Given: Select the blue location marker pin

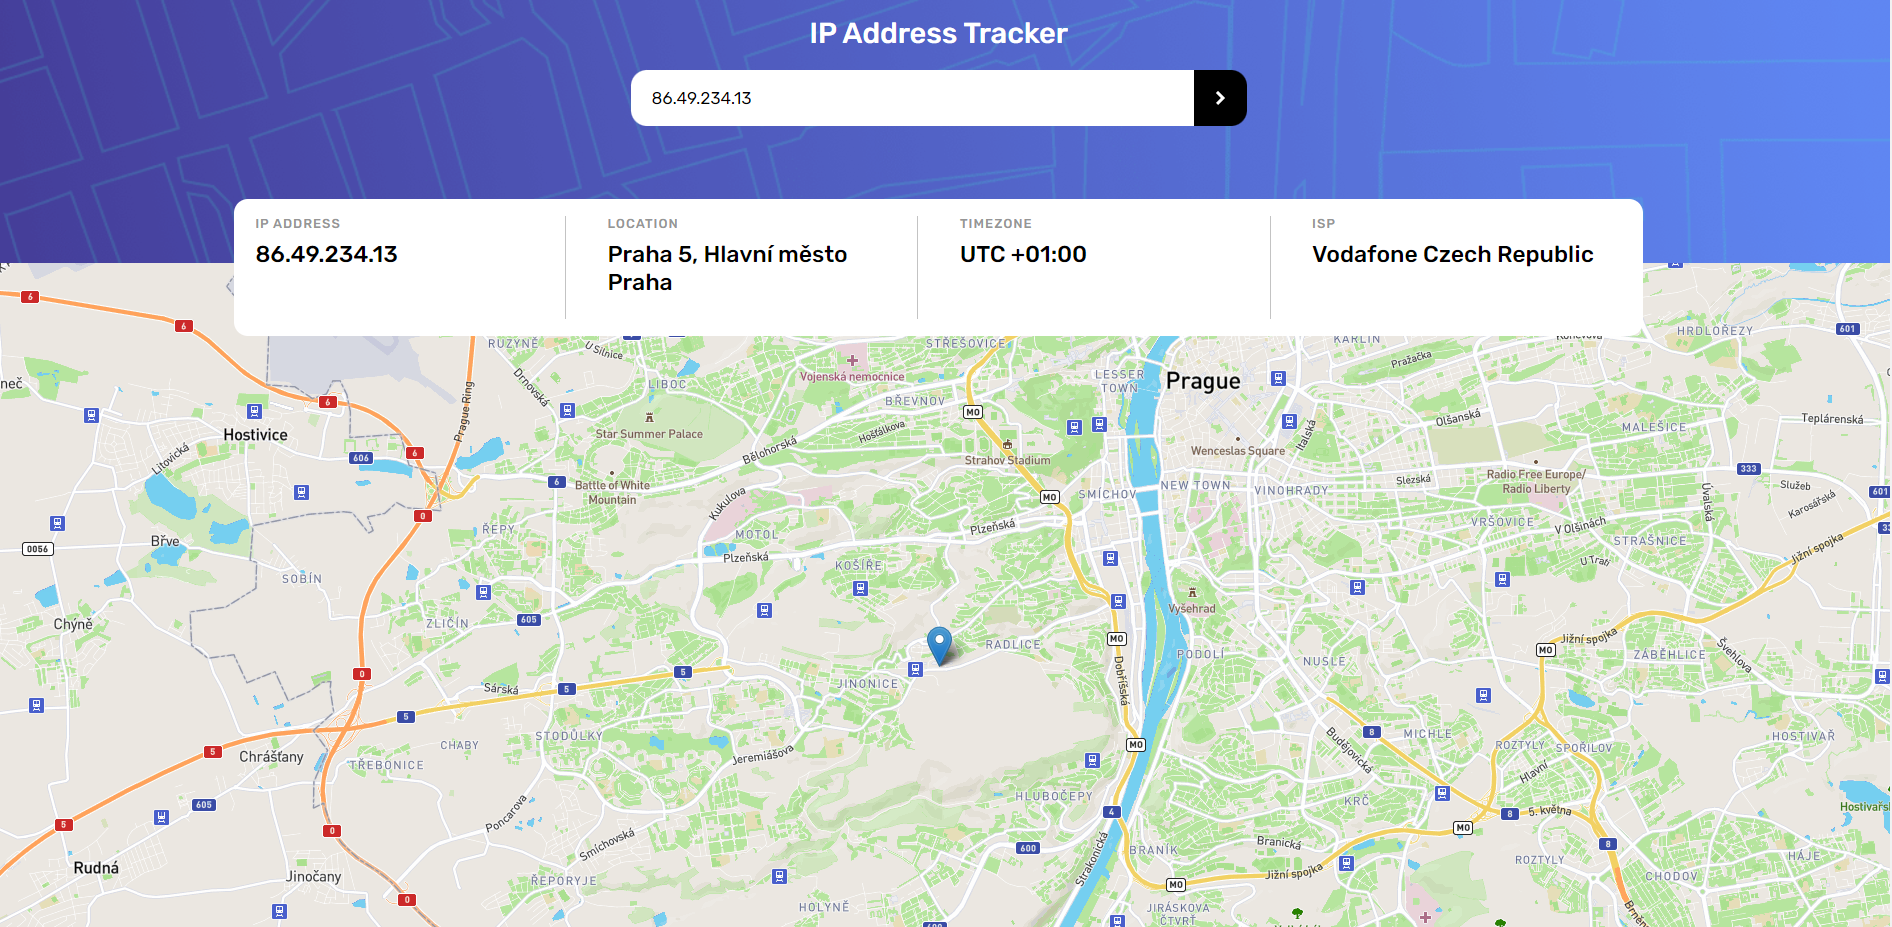Looking at the screenshot, I should point(939,645).
